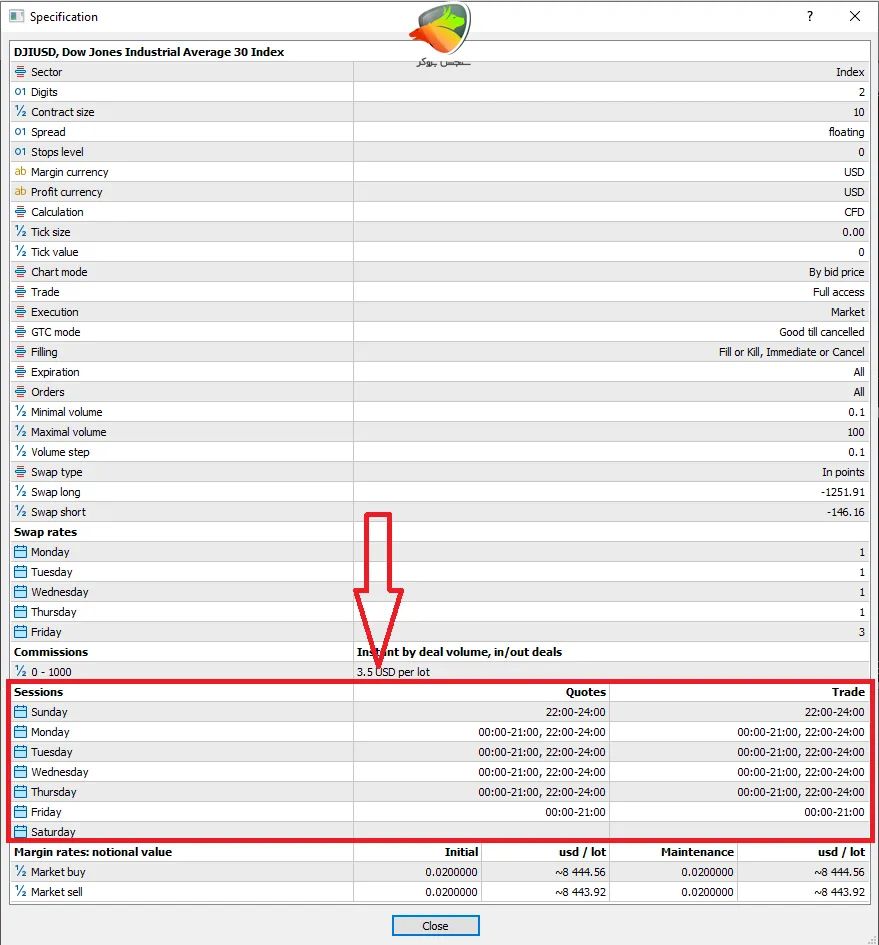Viewport: 879px width, 945px height.
Task: Click the broker logo at top
Action: pyautogui.click(x=440, y=30)
